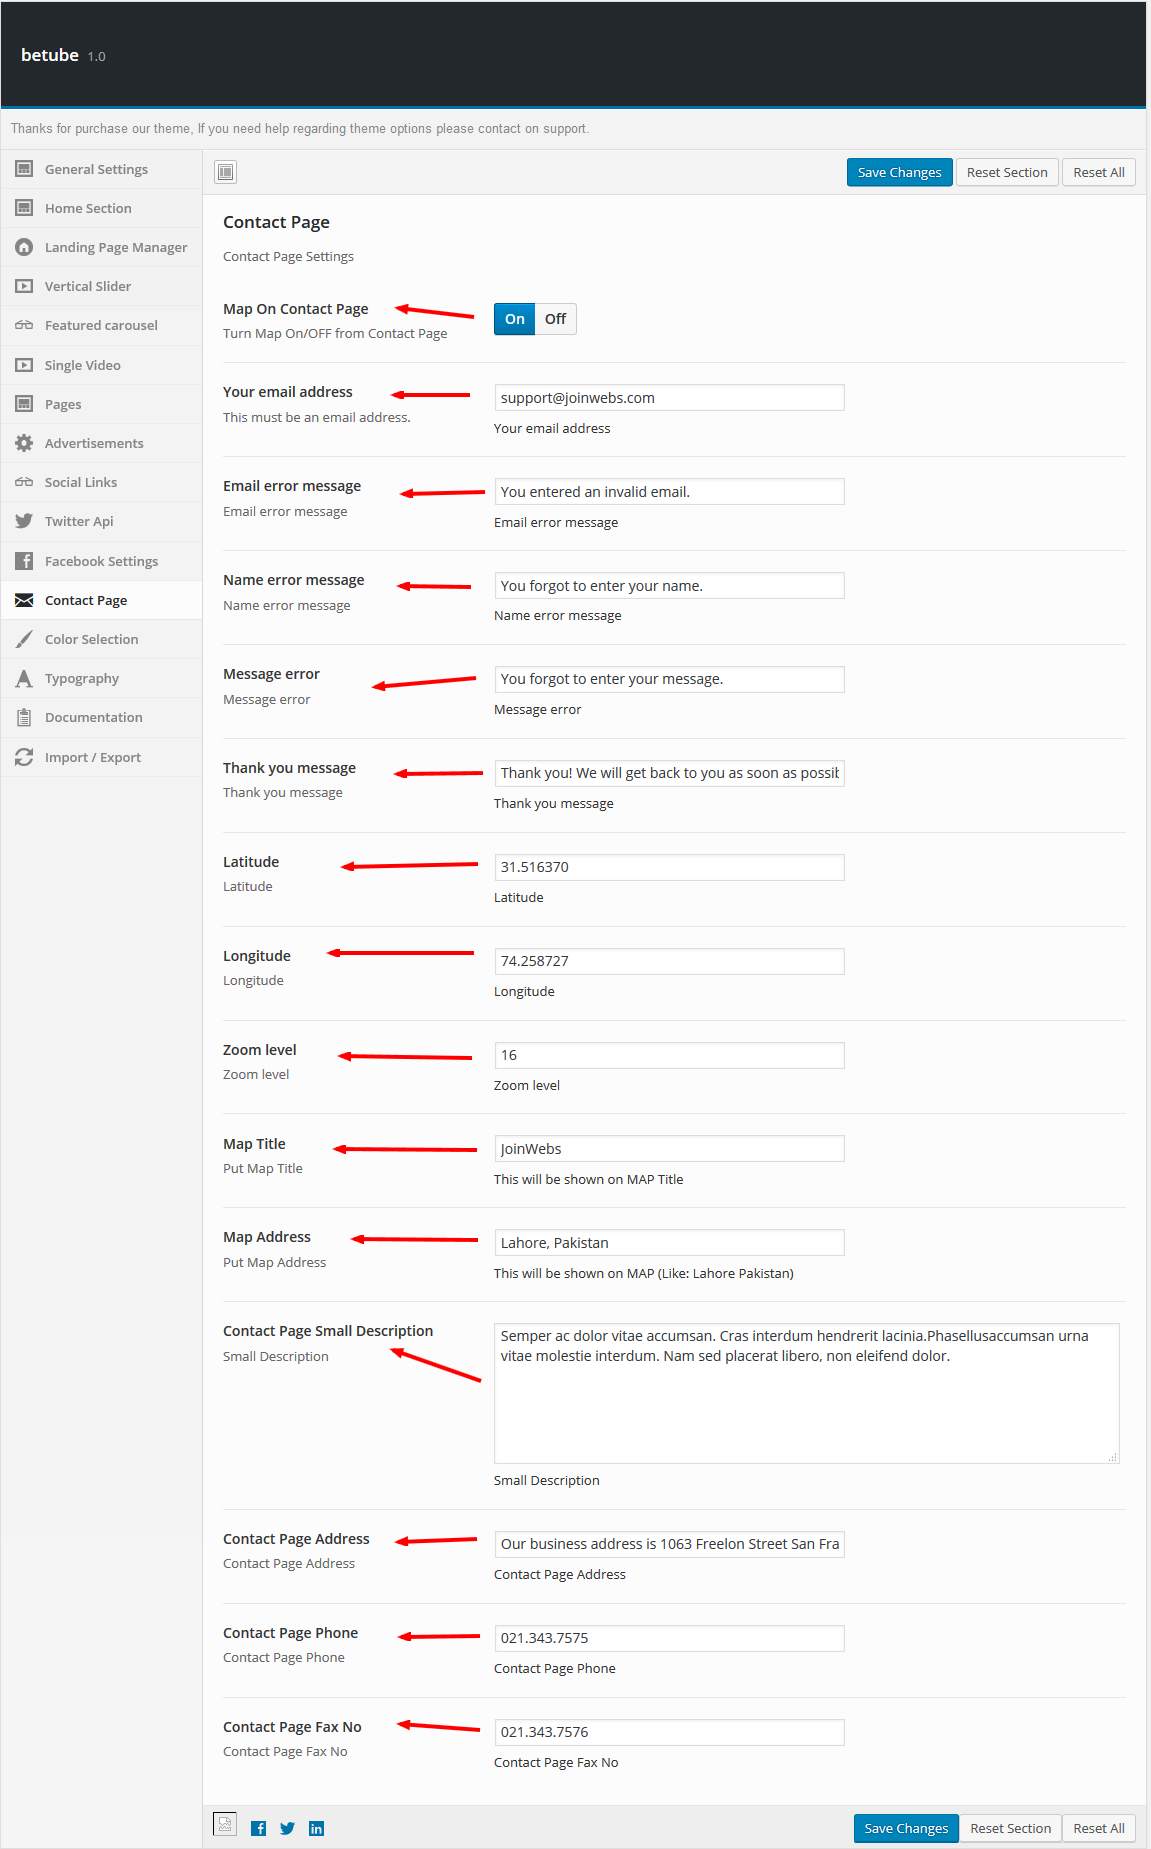Click the footer LinkedIn icon

(x=316, y=1828)
